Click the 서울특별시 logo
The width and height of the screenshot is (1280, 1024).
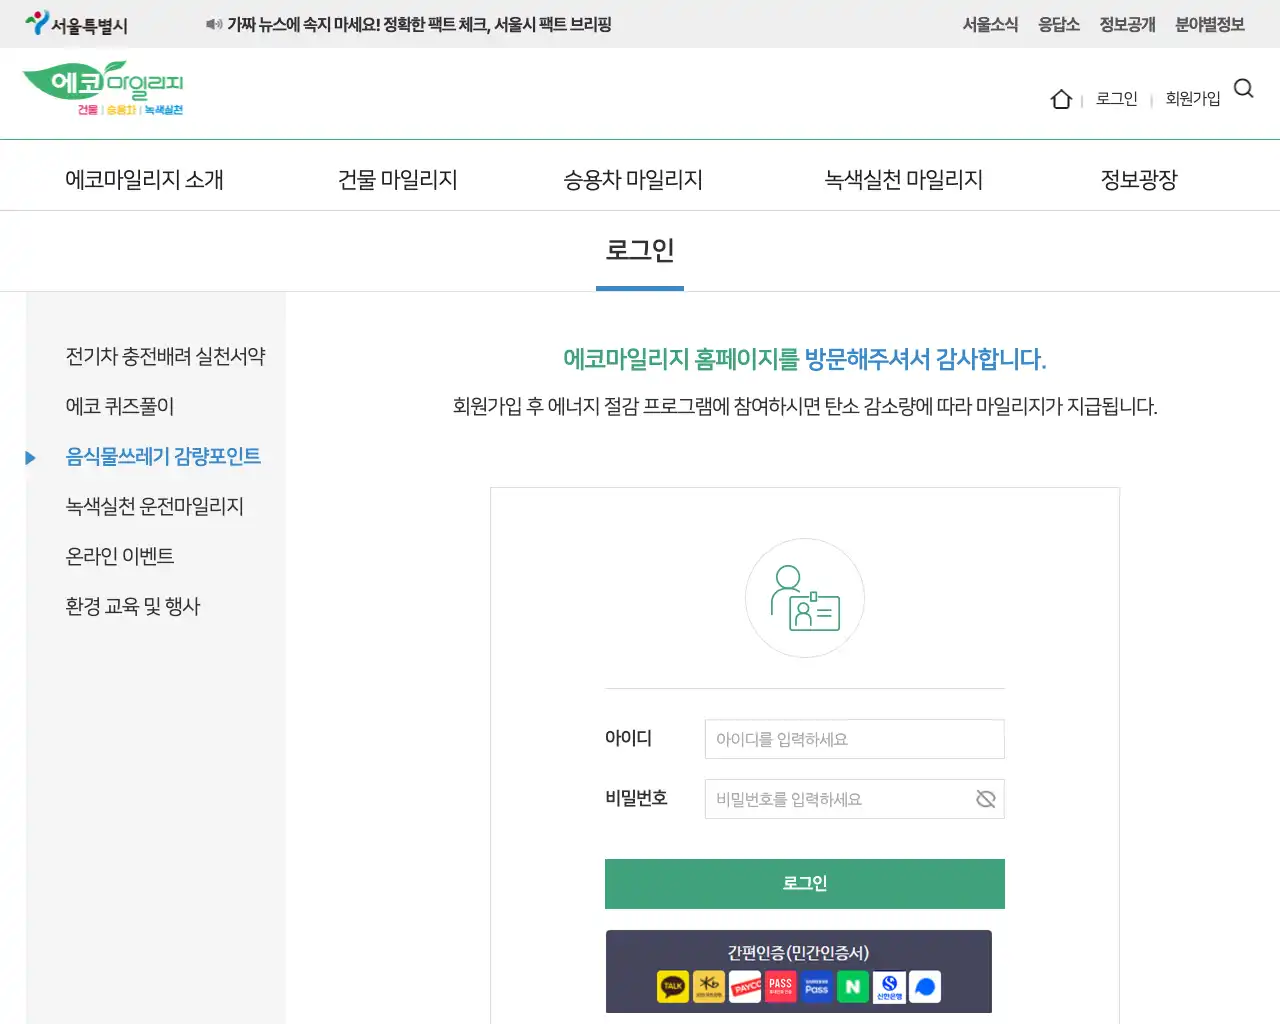(x=77, y=24)
